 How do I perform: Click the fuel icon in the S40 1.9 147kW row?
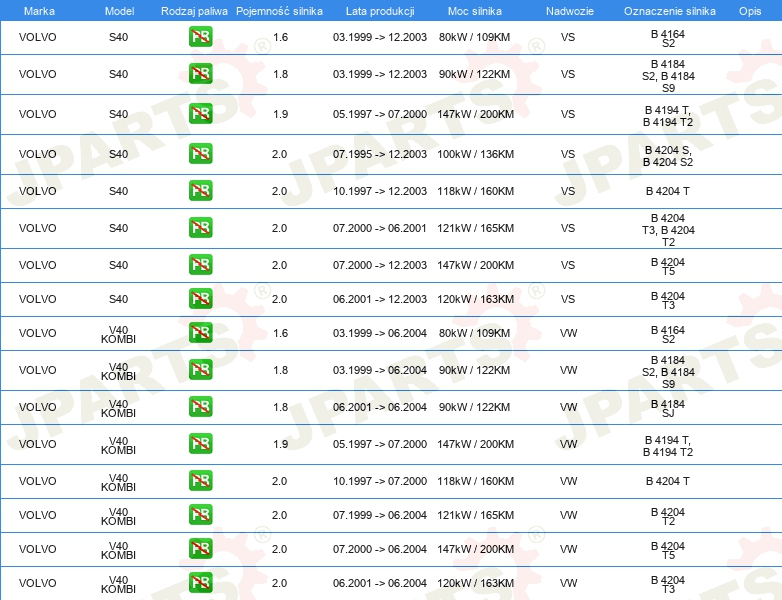200,114
